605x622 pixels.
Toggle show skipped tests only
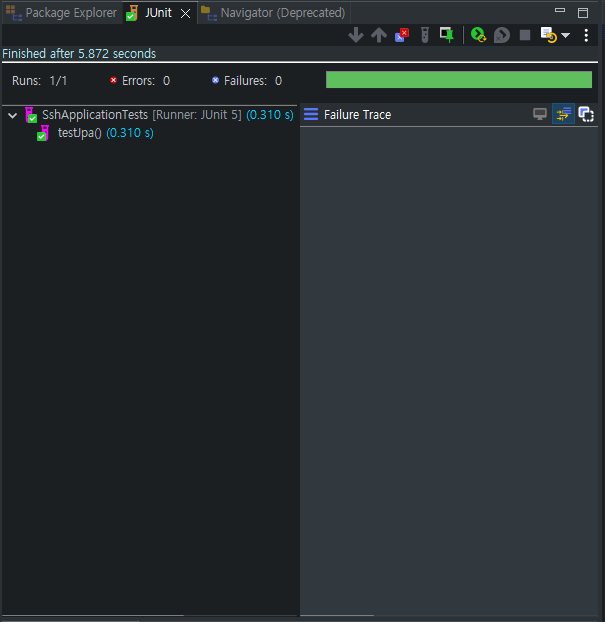(425, 35)
